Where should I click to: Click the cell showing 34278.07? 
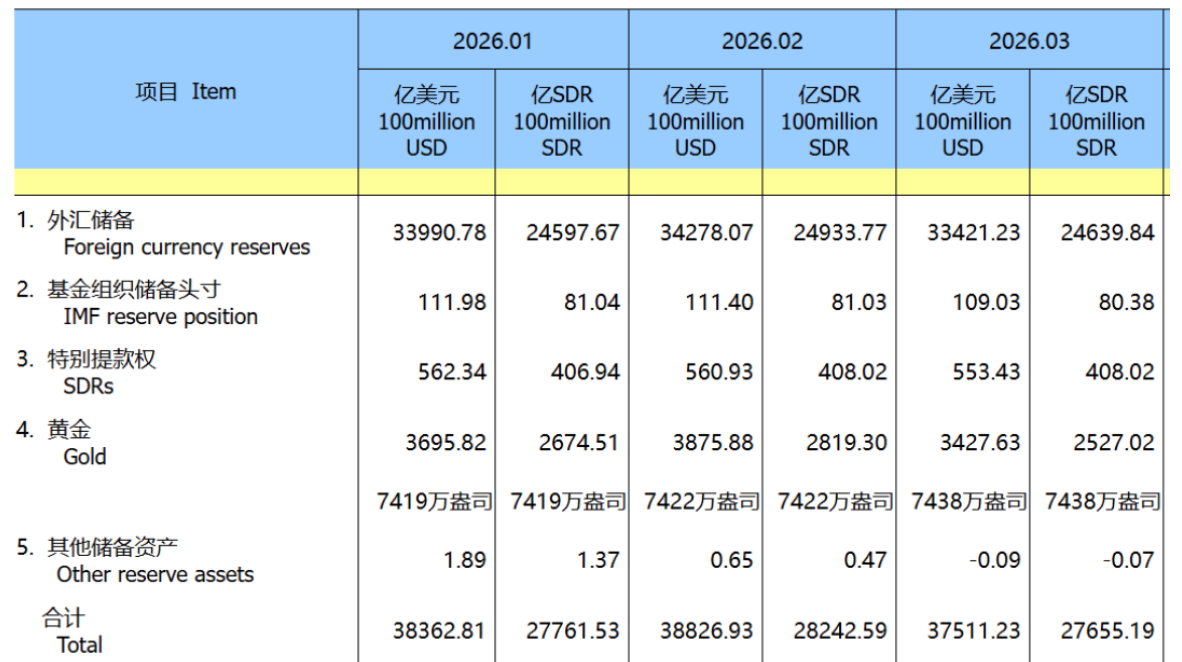[706, 233]
